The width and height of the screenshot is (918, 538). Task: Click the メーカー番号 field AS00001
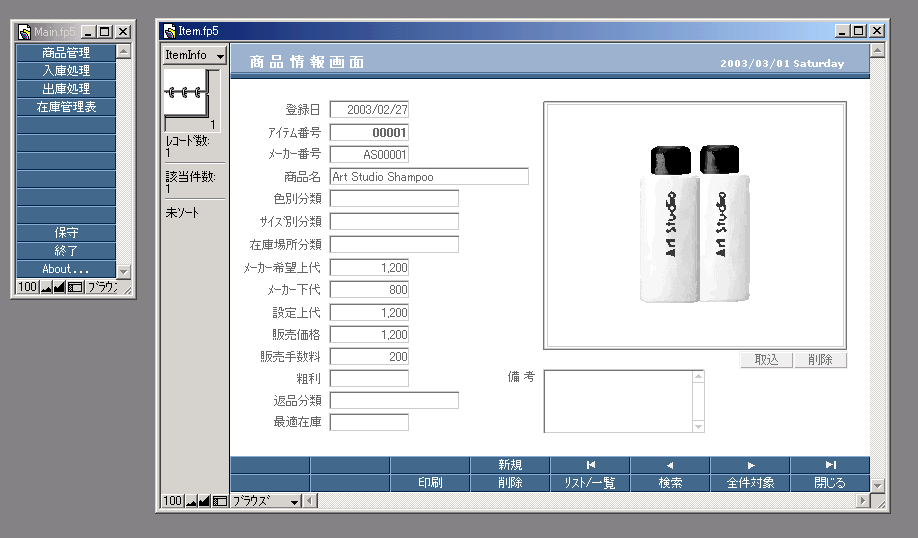(x=369, y=155)
